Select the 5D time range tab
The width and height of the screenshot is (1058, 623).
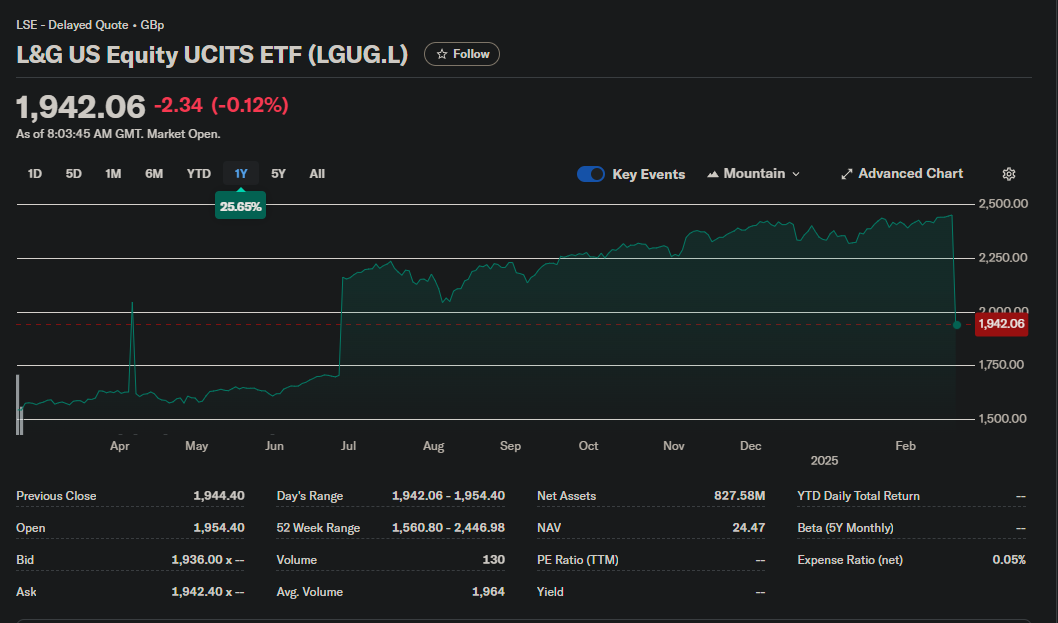[74, 174]
